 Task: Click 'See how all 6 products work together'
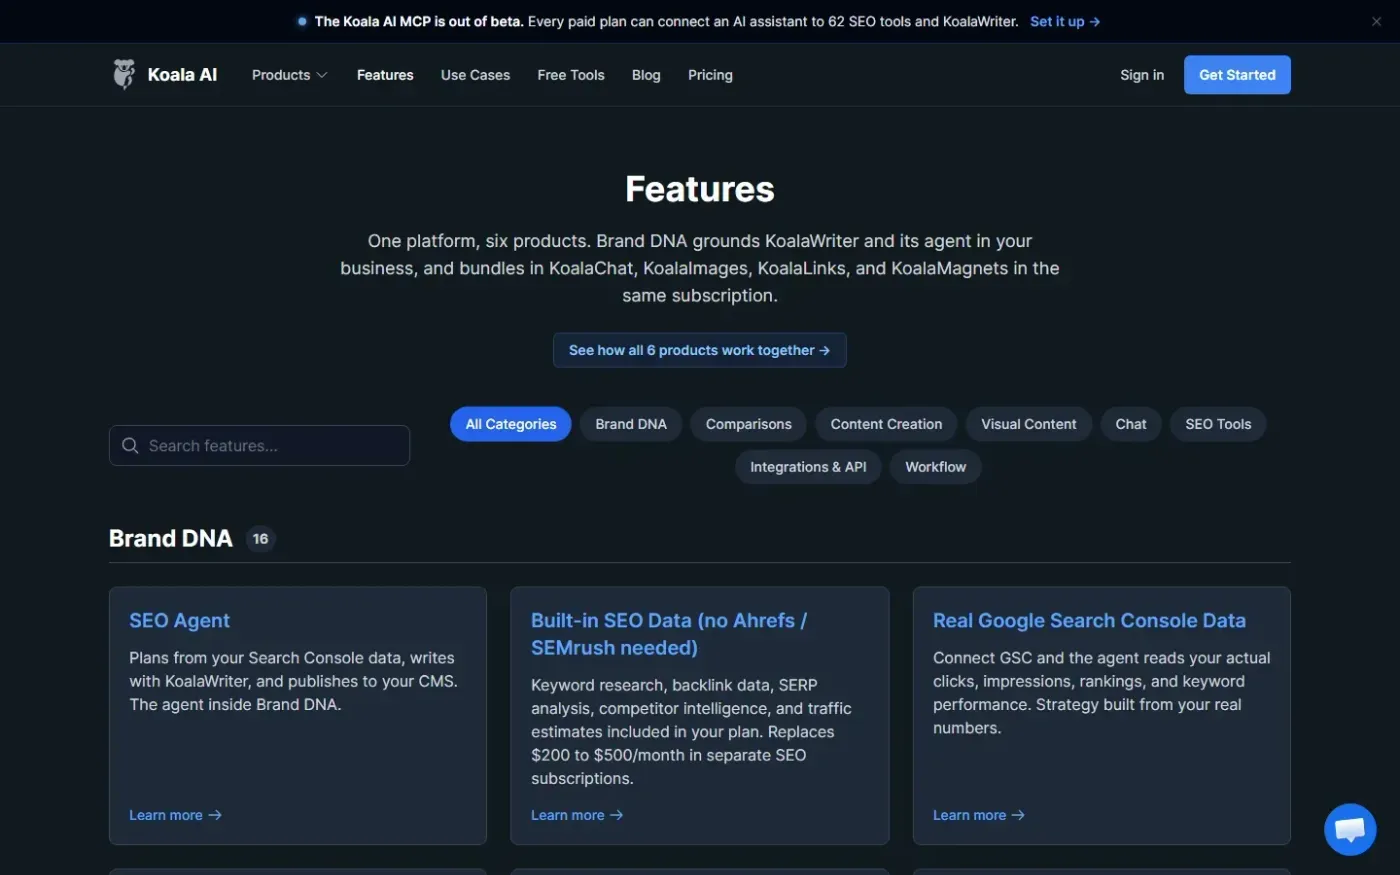[x=700, y=350]
